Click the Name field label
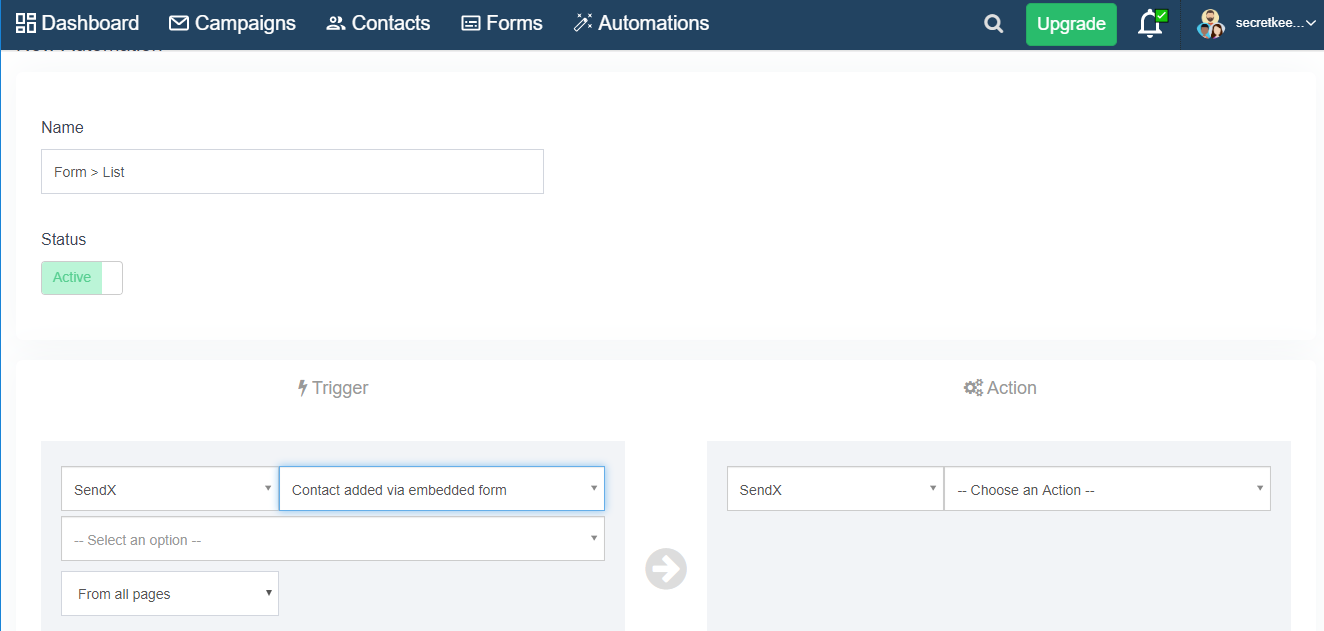Image resolution: width=1324 pixels, height=631 pixels. (62, 128)
